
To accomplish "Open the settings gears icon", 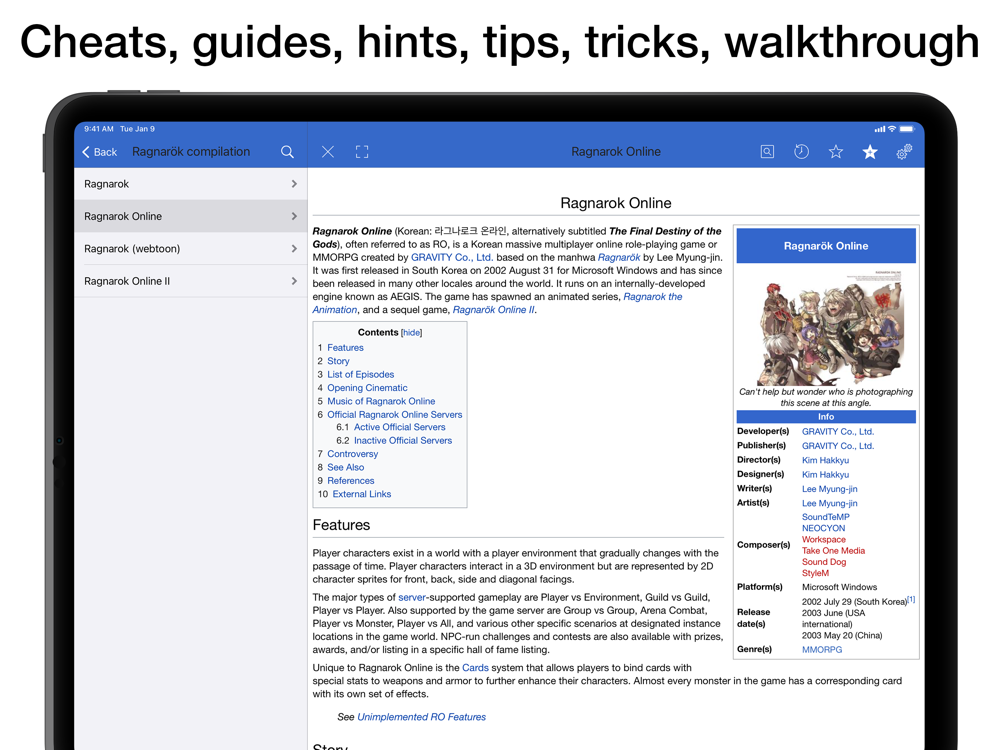I will (x=904, y=152).
